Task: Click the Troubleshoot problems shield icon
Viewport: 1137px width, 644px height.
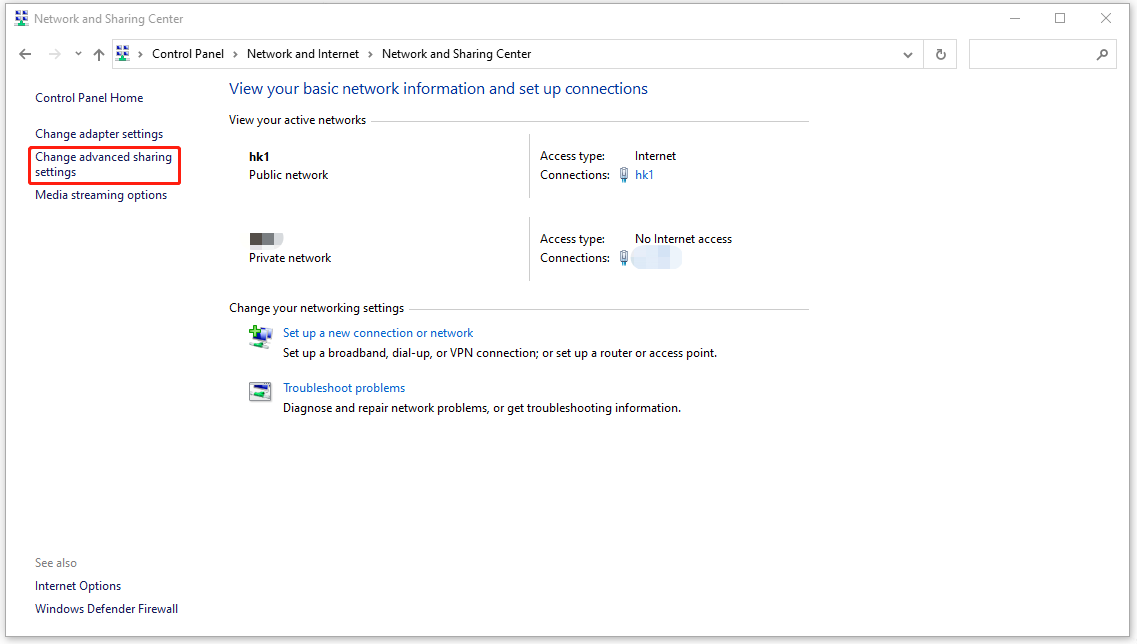Action: pos(260,391)
